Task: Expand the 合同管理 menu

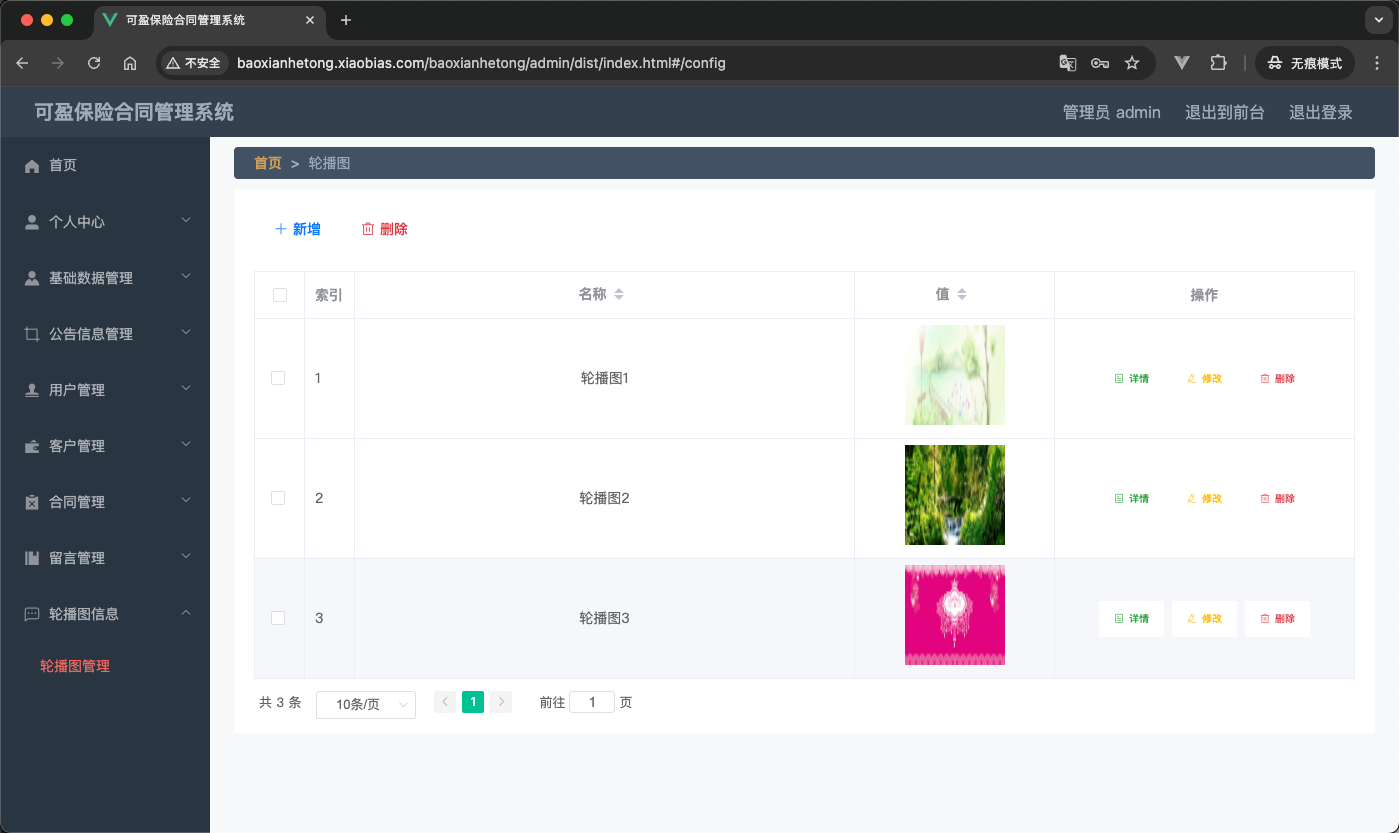Action: tap(186, 501)
